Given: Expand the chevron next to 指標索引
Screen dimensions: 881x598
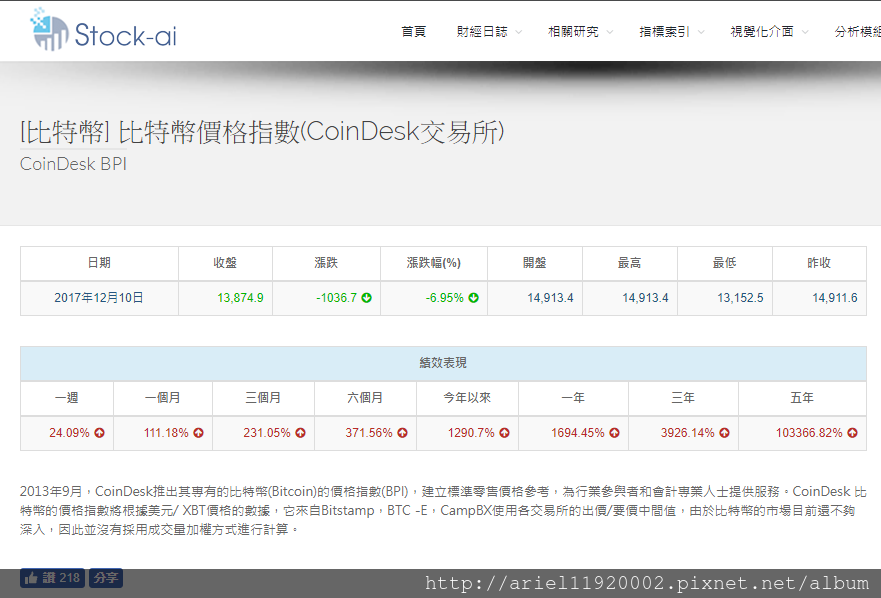Looking at the screenshot, I should tap(701, 32).
